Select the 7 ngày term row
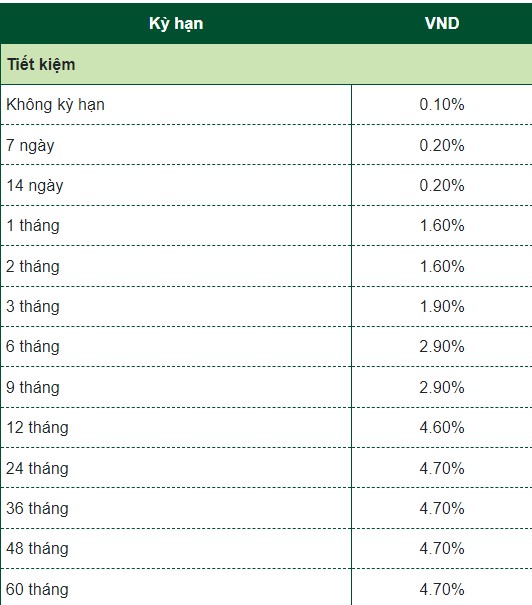The width and height of the screenshot is (532, 605). click(x=266, y=145)
